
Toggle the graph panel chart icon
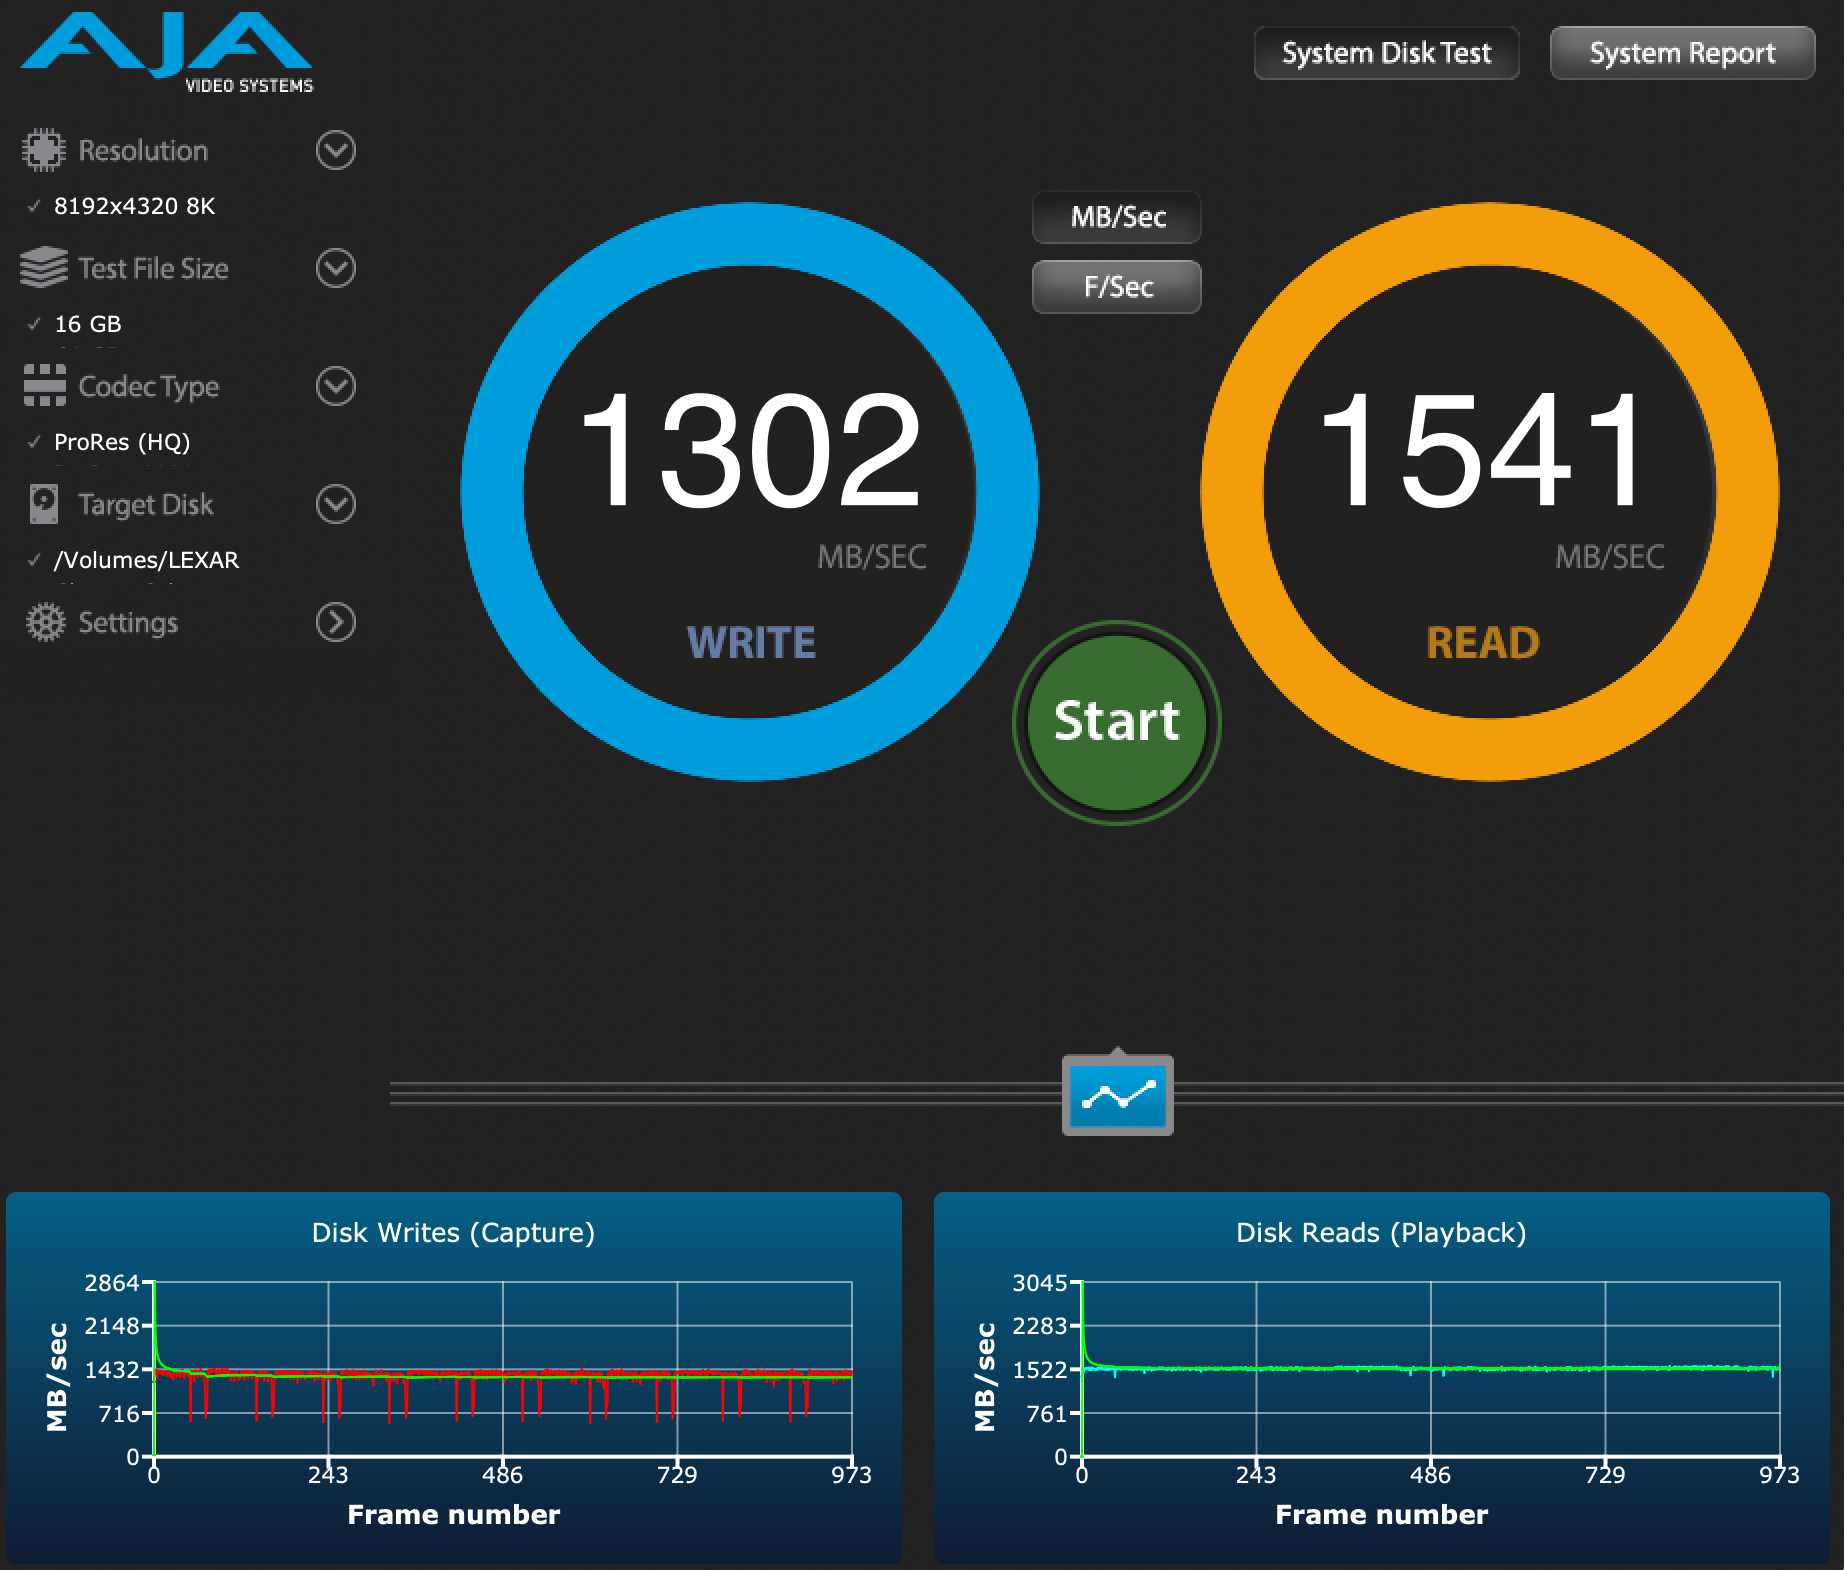[x=1117, y=1096]
